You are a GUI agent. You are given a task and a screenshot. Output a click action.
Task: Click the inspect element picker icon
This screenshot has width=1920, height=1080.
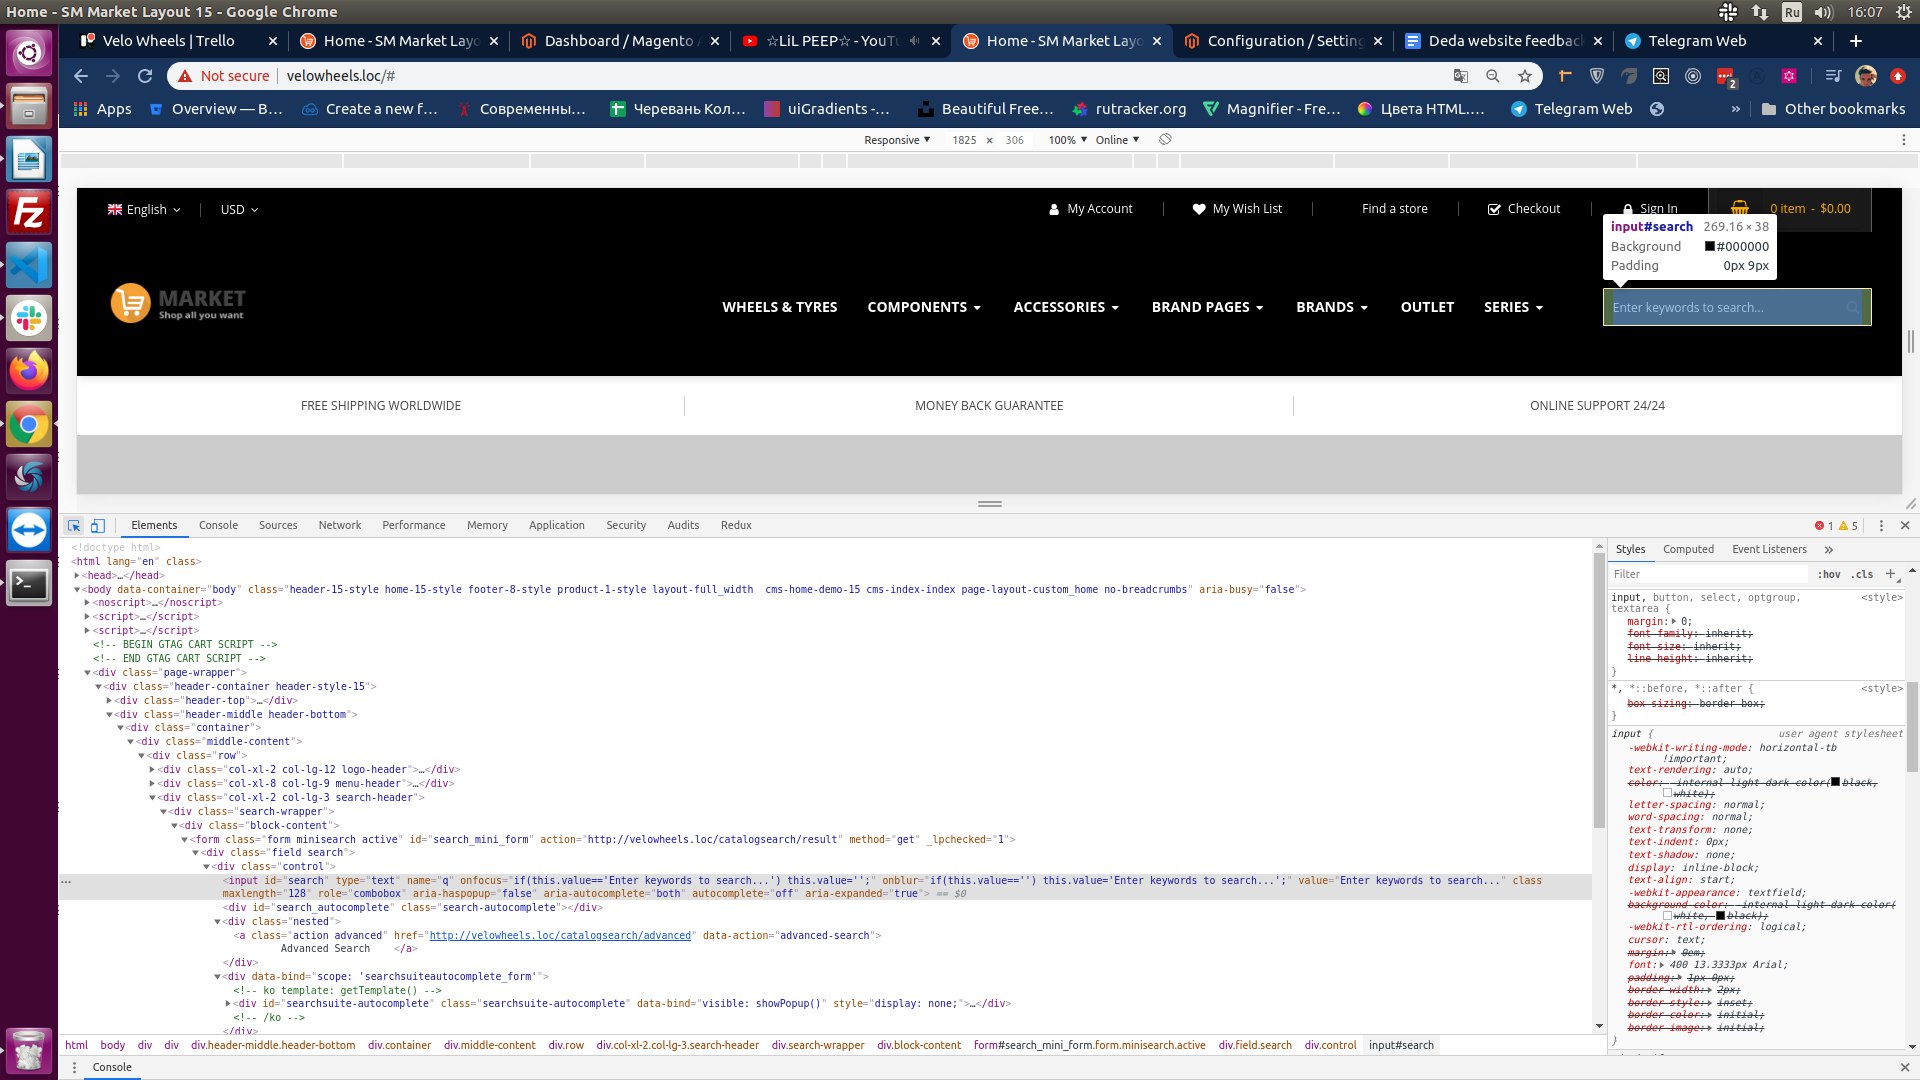point(74,525)
